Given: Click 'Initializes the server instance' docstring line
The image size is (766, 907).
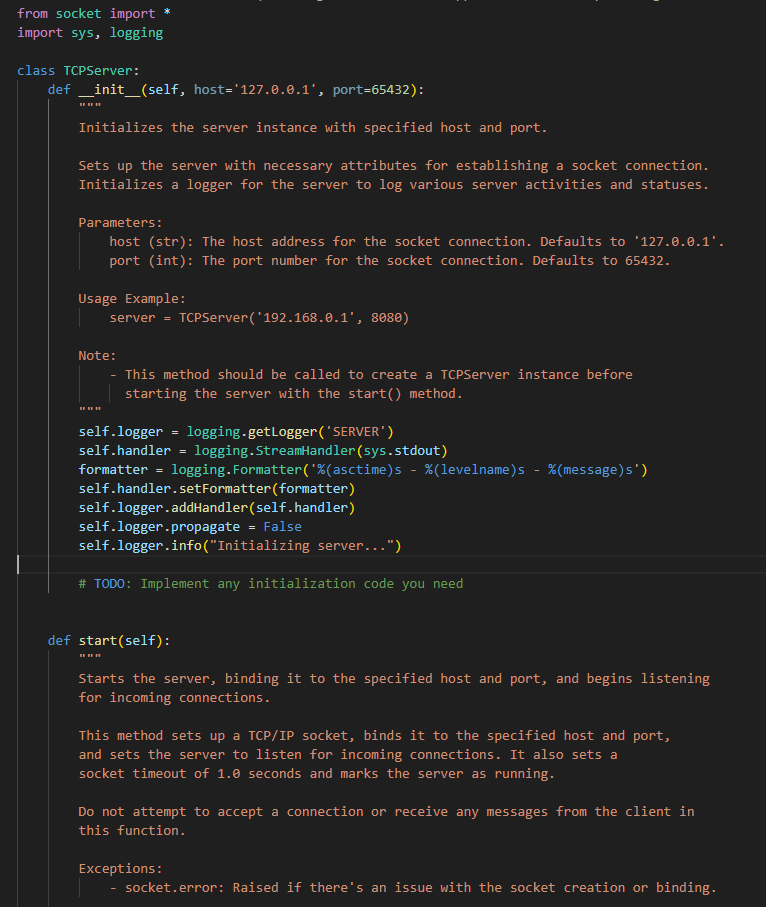Looking at the screenshot, I should tap(312, 127).
